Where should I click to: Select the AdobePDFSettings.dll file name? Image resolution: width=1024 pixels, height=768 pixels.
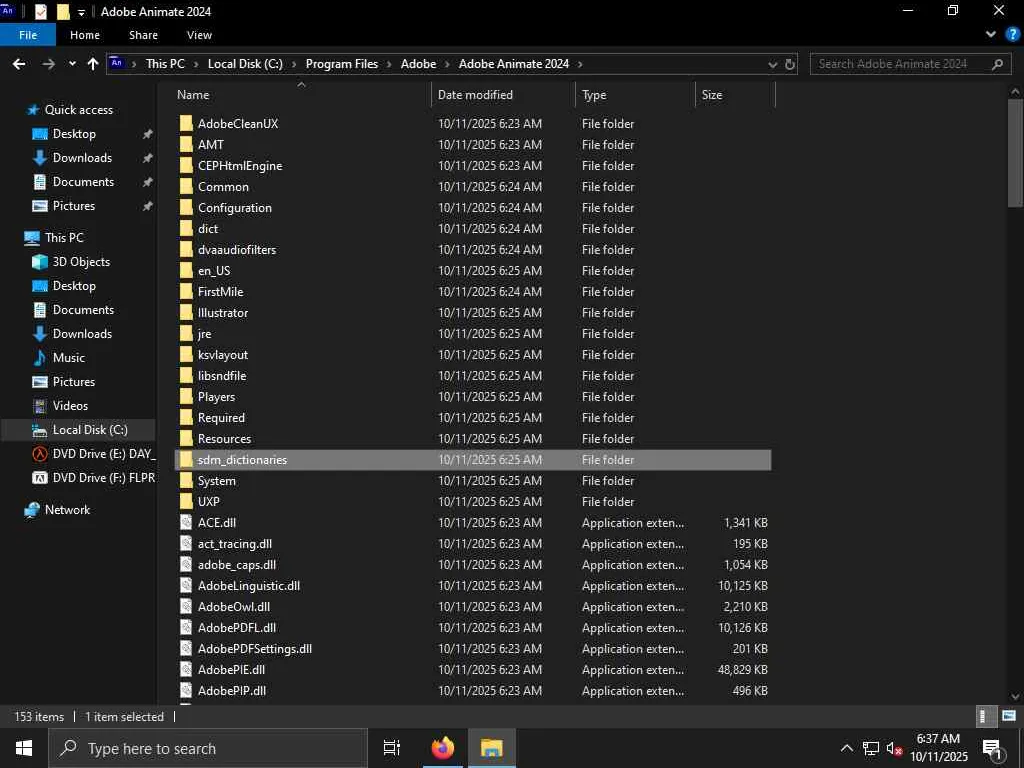coord(255,648)
